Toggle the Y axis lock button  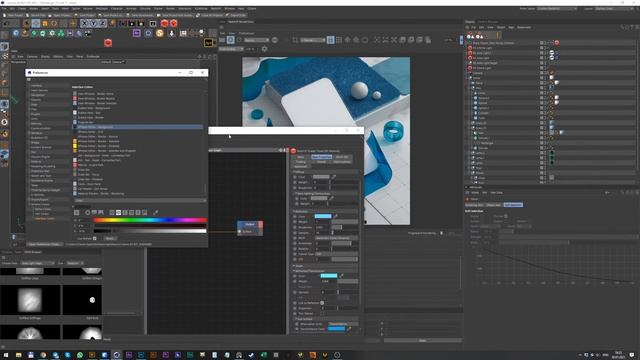pos(93,24)
